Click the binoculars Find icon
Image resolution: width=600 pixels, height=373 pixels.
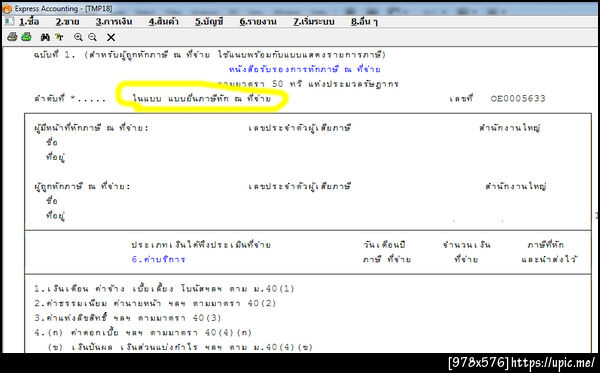coord(45,37)
